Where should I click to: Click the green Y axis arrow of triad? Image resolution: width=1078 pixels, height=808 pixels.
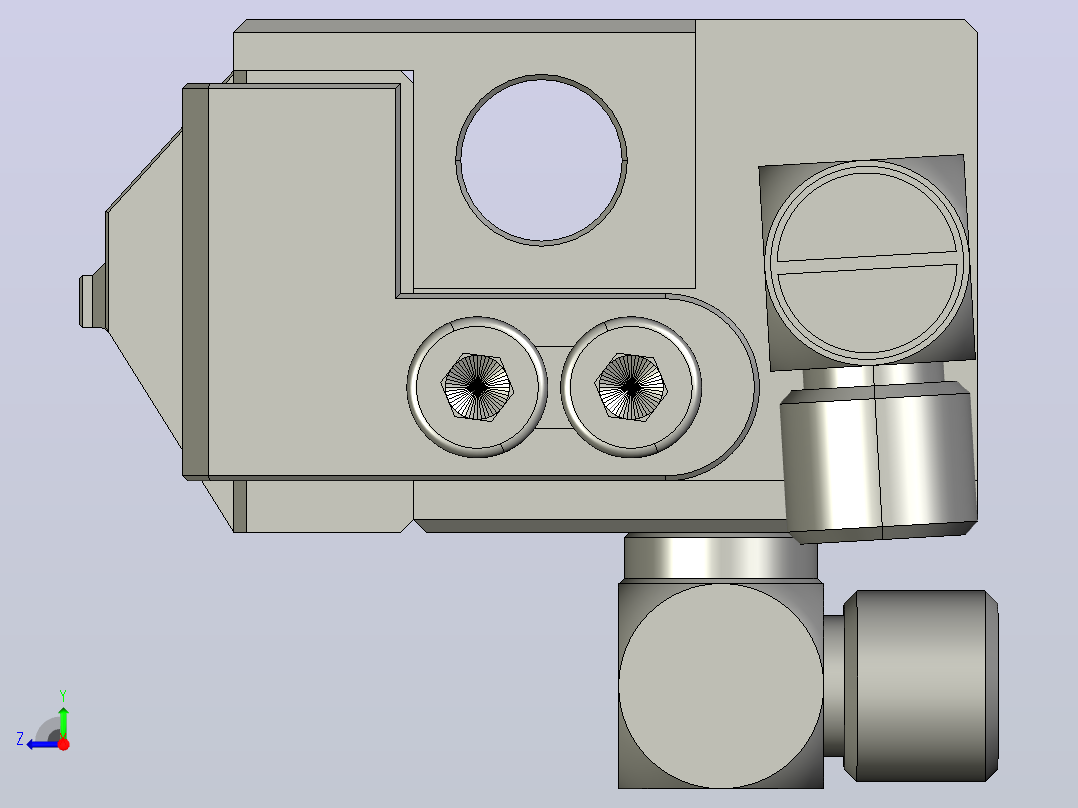(63, 721)
